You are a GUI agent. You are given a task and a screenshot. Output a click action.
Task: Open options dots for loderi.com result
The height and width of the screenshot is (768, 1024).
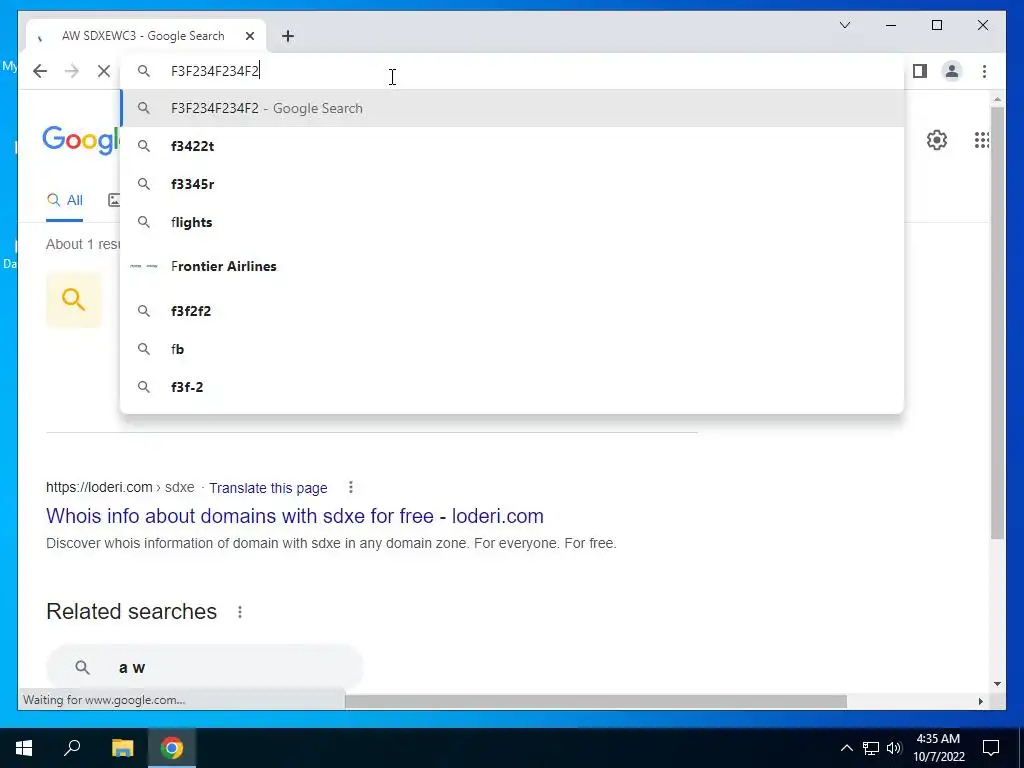tap(351, 487)
